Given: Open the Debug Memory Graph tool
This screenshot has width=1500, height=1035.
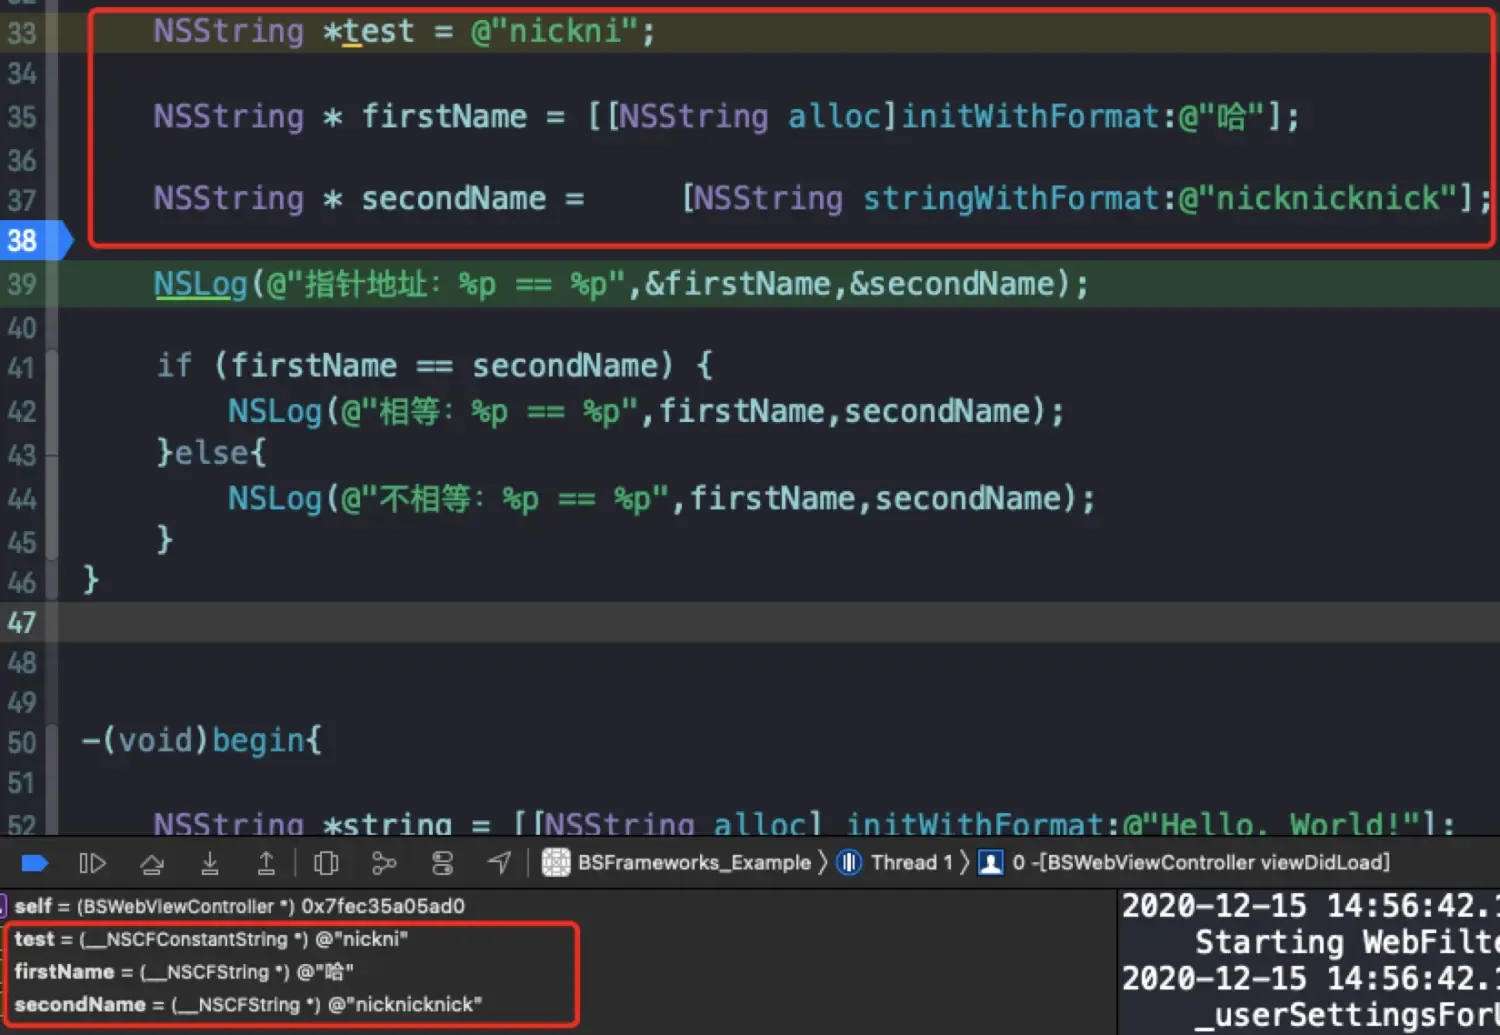Looking at the screenshot, I should pyautogui.click(x=384, y=862).
